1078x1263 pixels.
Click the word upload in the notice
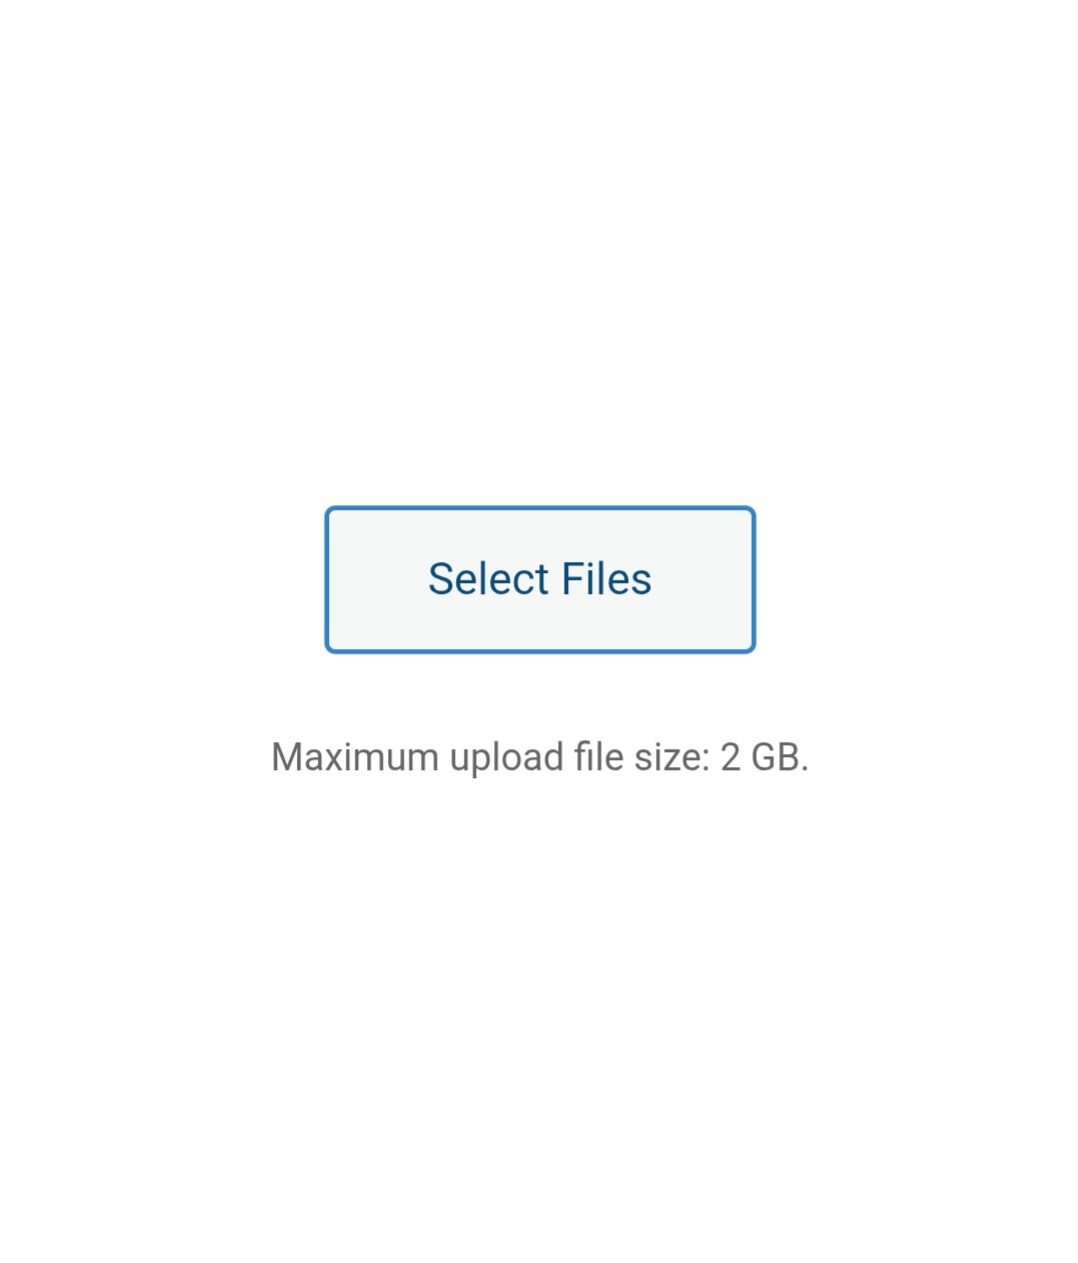(x=507, y=759)
